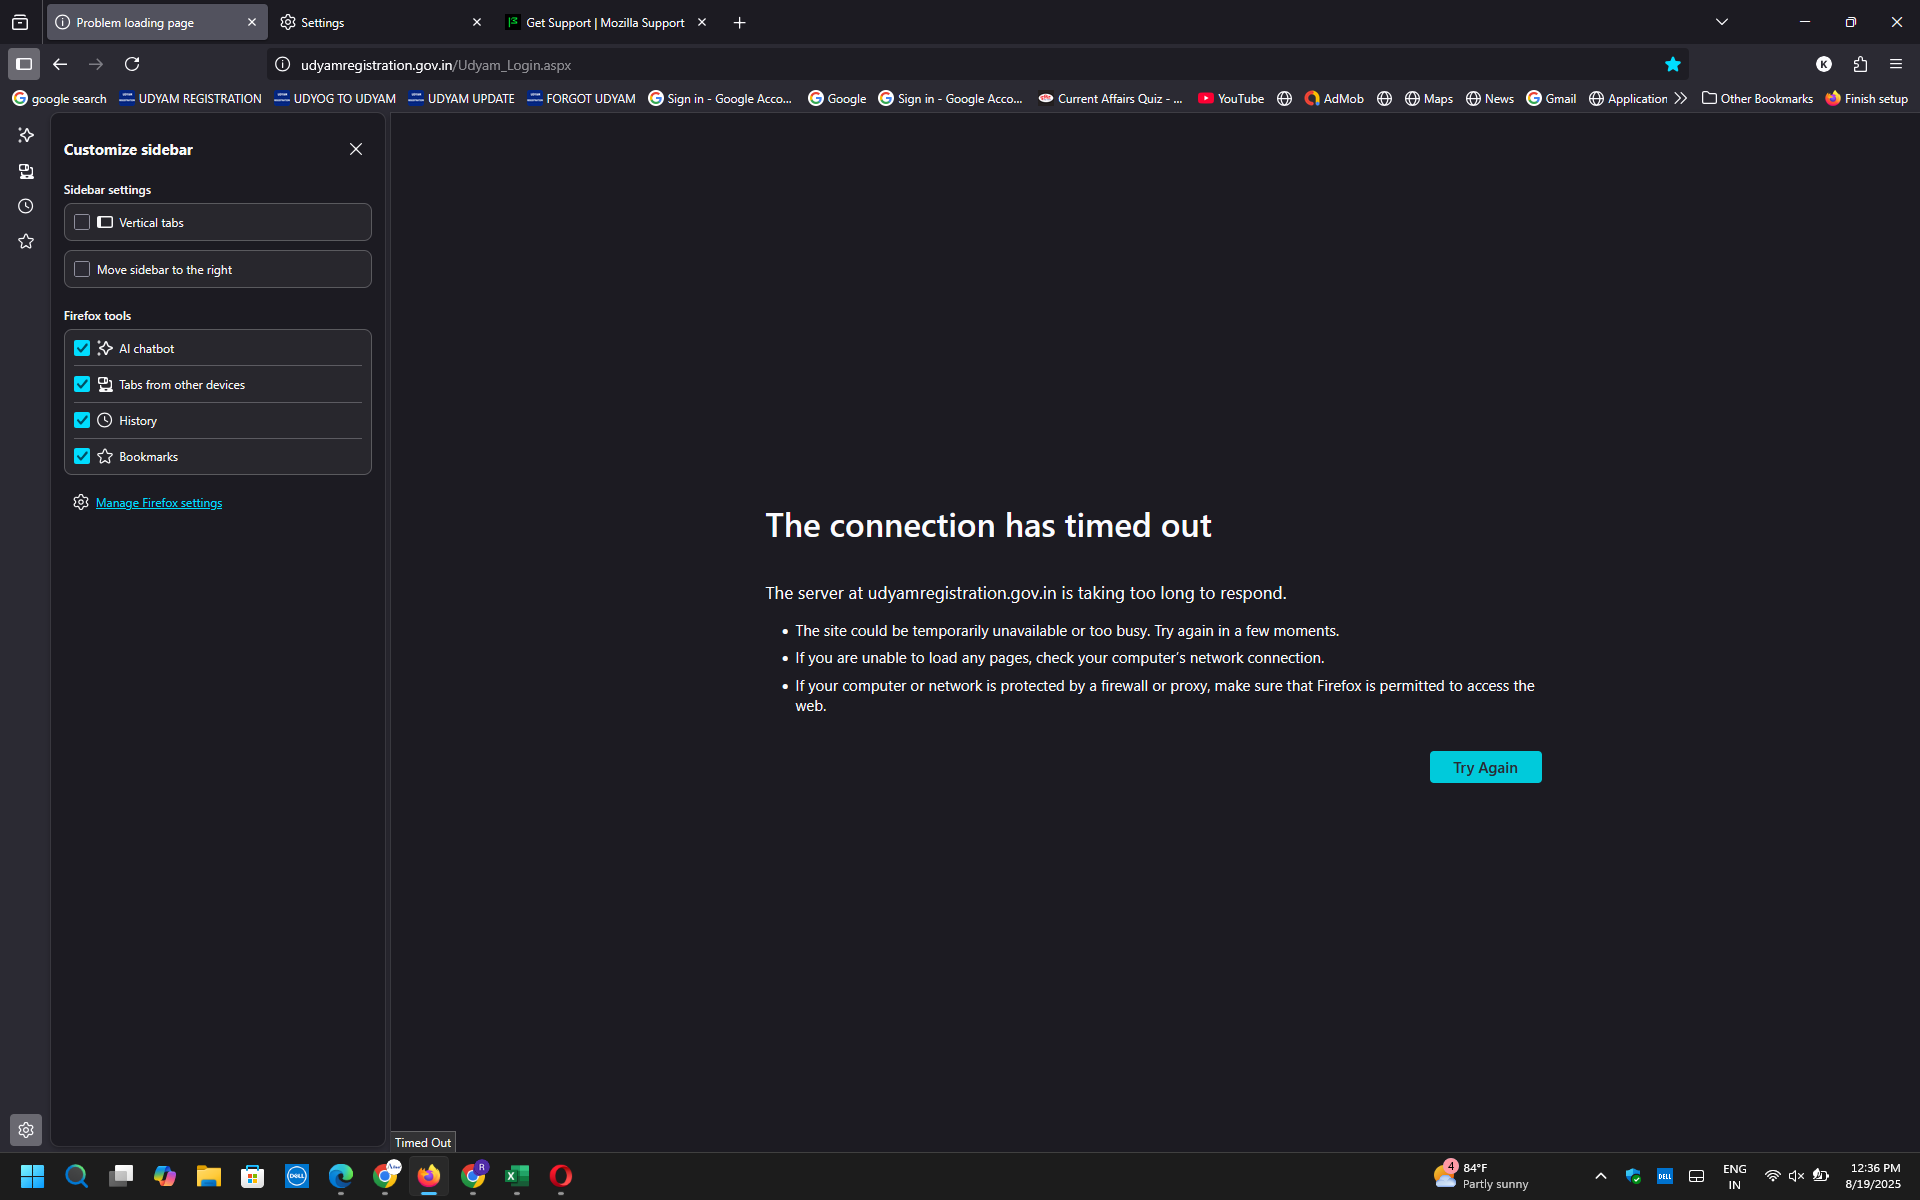The width and height of the screenshot is (1920, 1200).
Task: Open the History sidebar clock icon
Action: 26,206
